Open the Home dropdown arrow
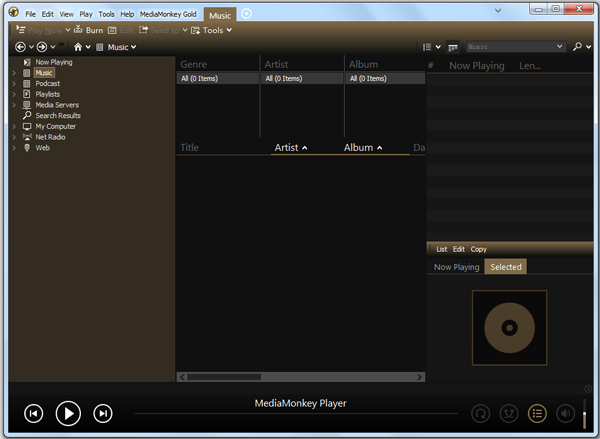Image resolution: width=600 pixels, height=439 pixels. tap(88, 47)
